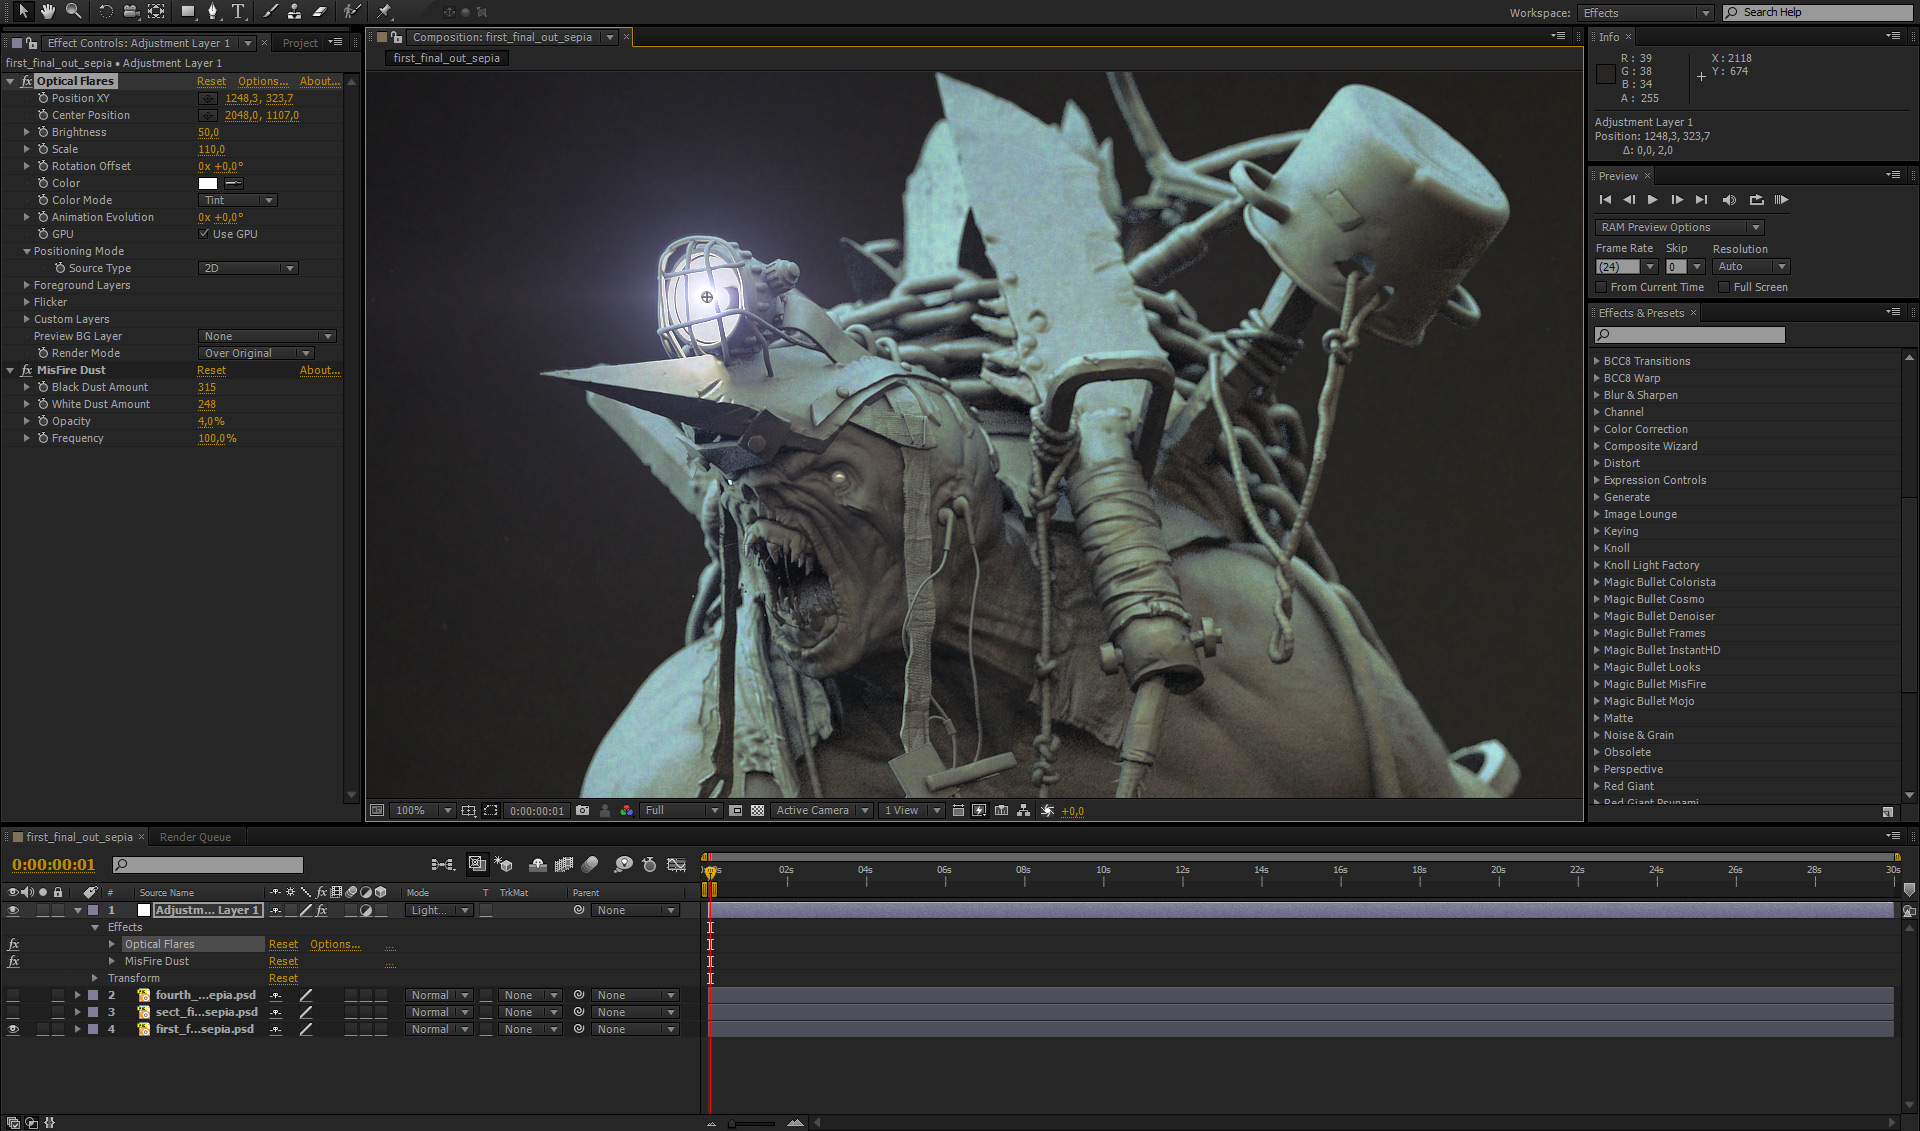This screenshot has width=1920, height=1131.
Task: Select the Puppet Pin tool
Action: pyautogui.click(x=384, y=11)
